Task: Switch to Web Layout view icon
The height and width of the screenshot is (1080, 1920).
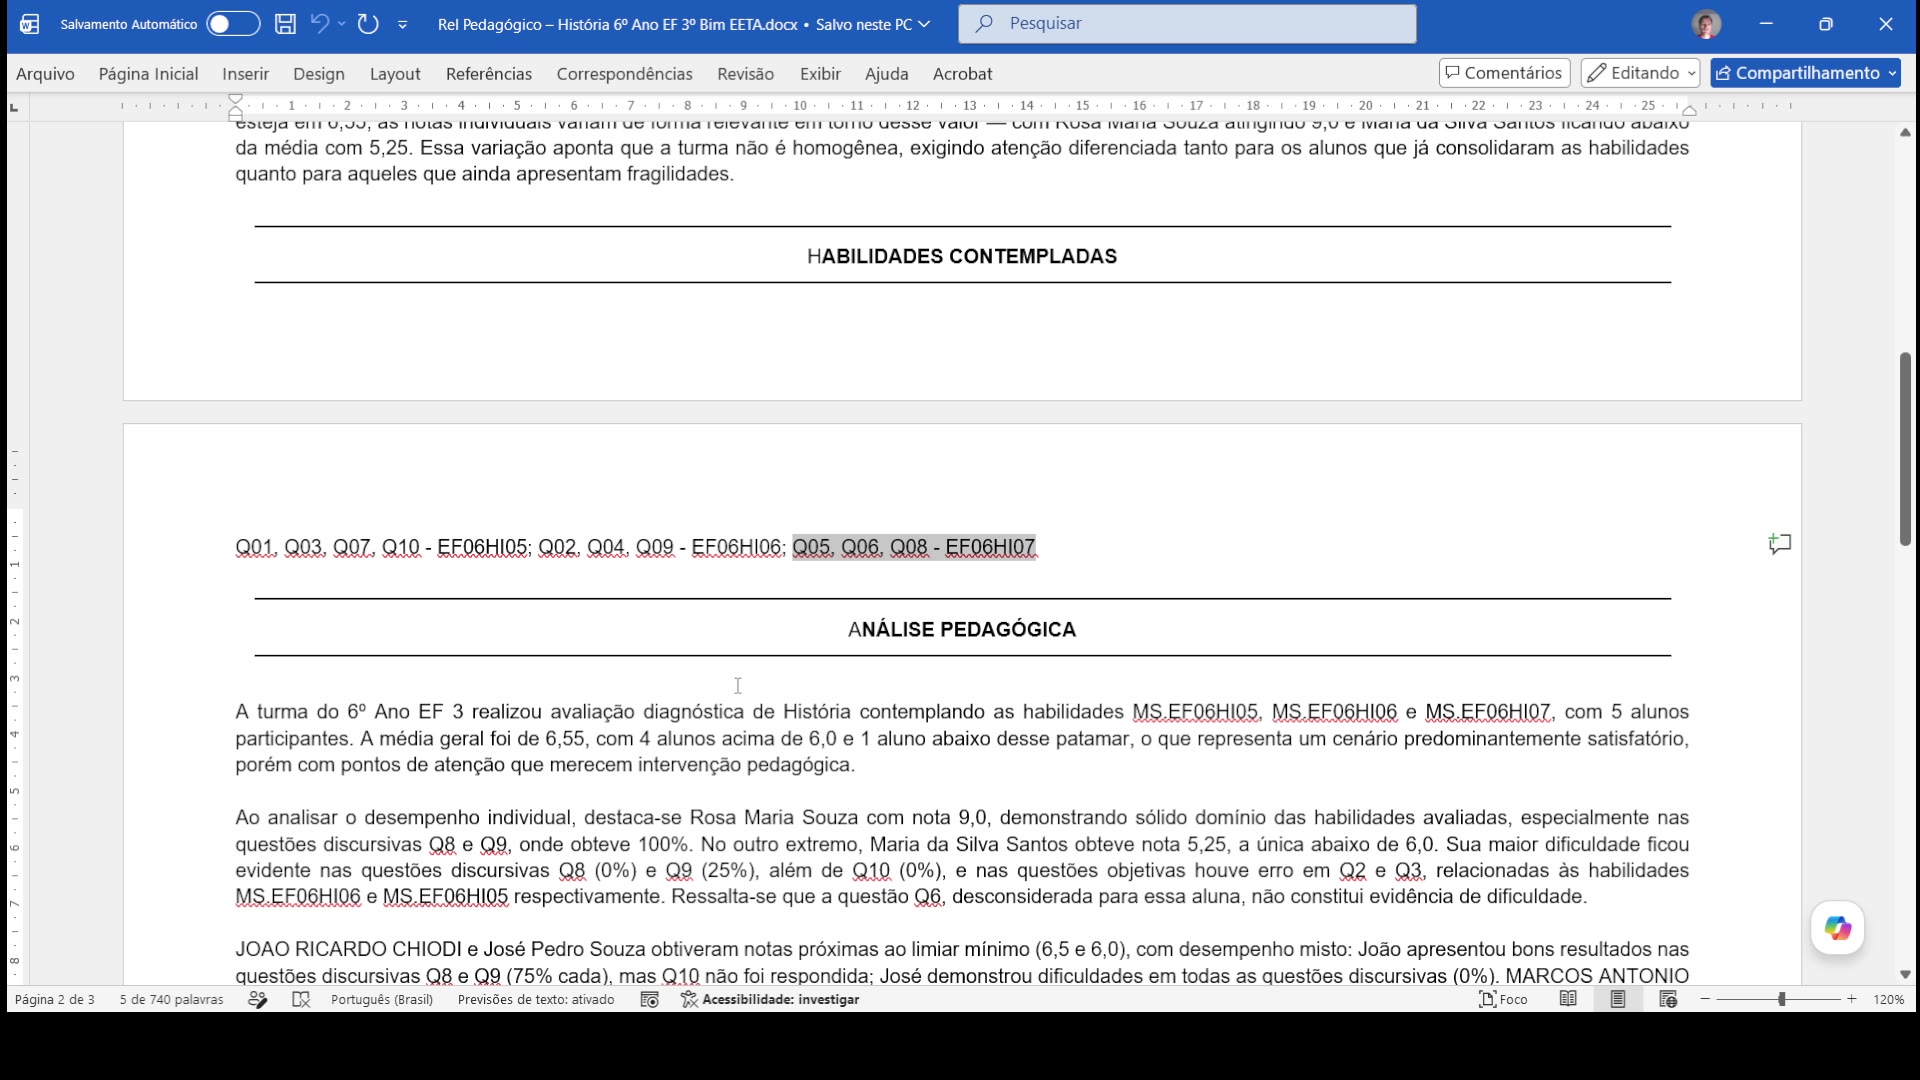Action: [1668, 999]
